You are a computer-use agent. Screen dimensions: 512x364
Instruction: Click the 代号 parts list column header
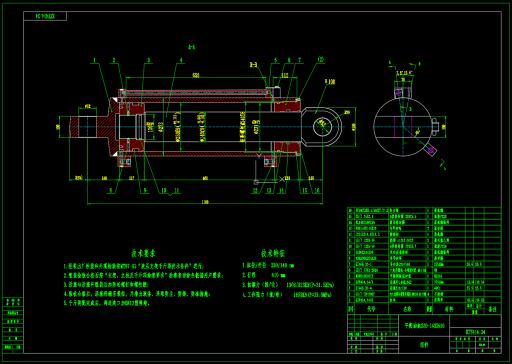371,309
